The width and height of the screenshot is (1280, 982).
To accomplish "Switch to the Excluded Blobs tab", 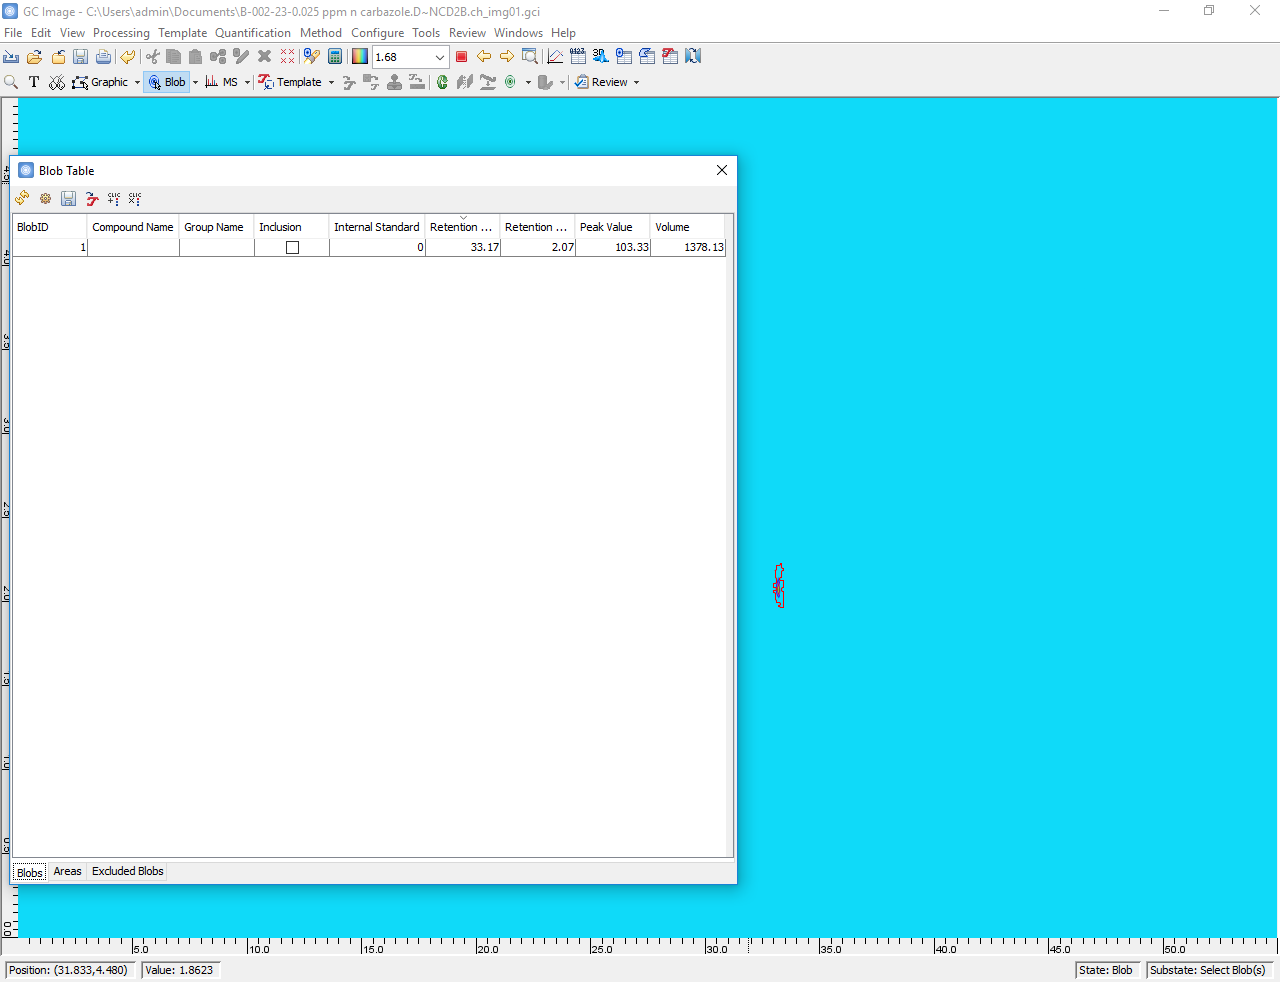I will [128, 871].
